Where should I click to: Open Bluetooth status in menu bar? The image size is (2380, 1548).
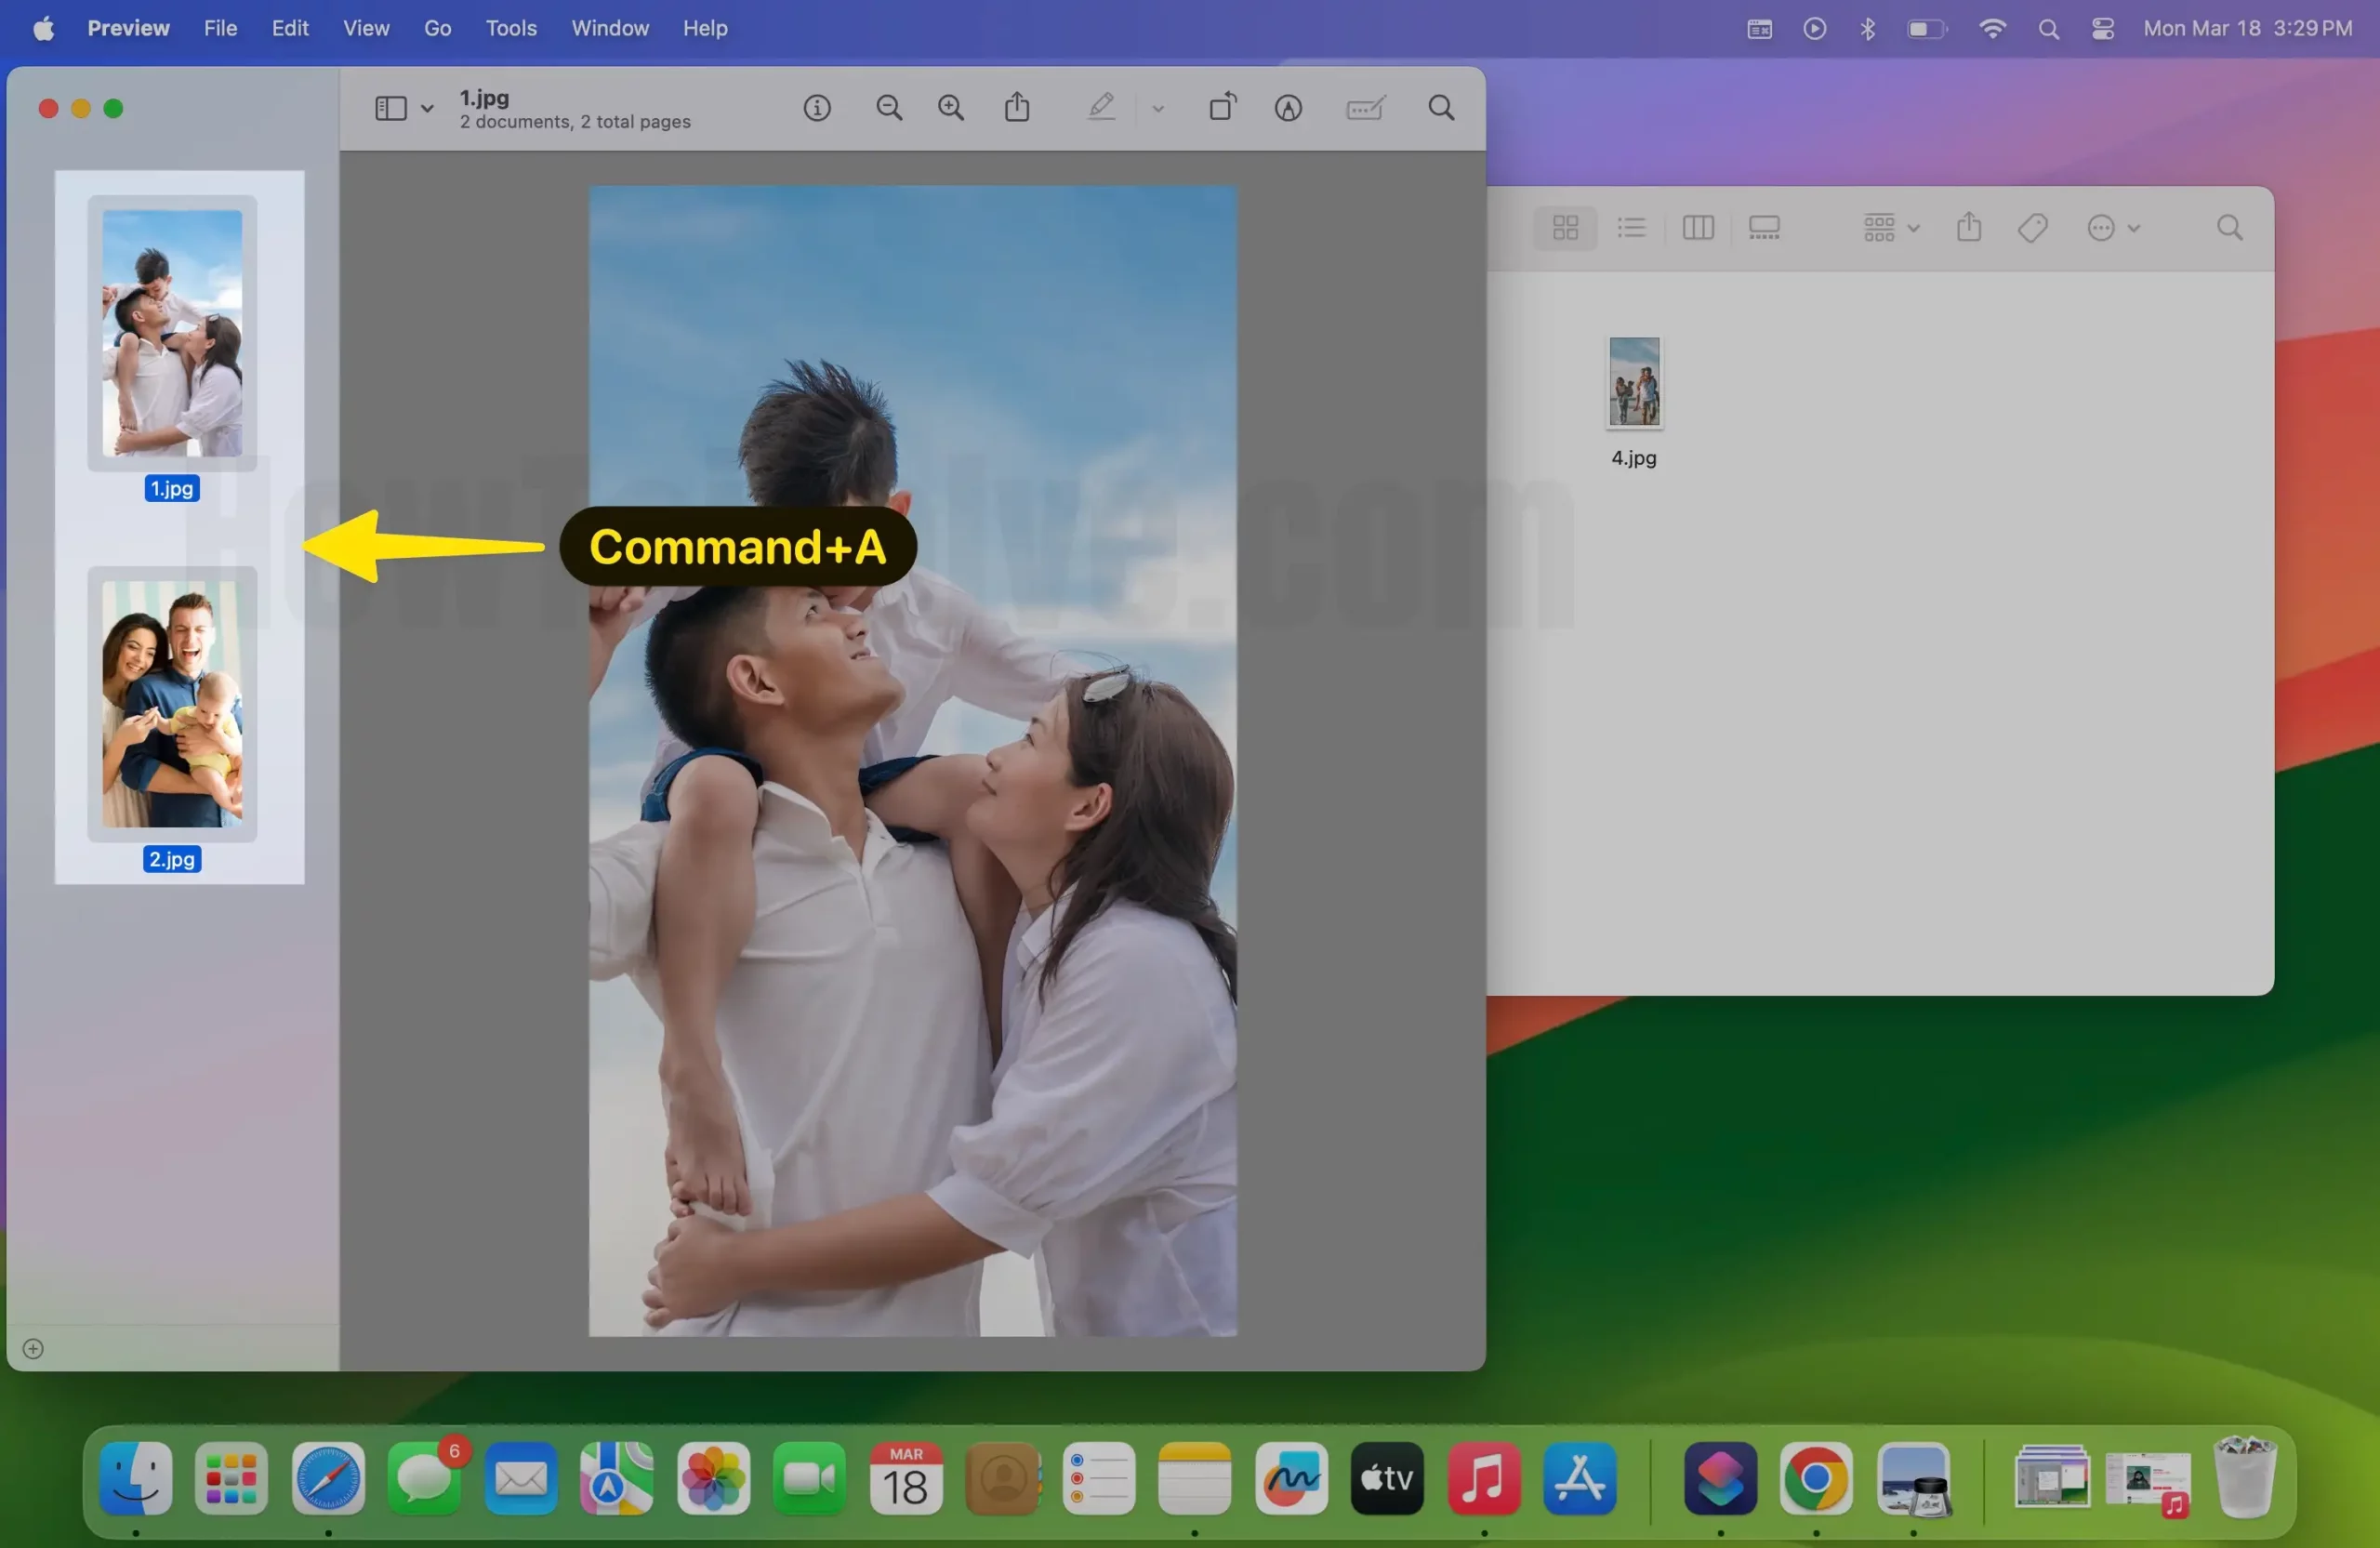[x=1867, y=28]
